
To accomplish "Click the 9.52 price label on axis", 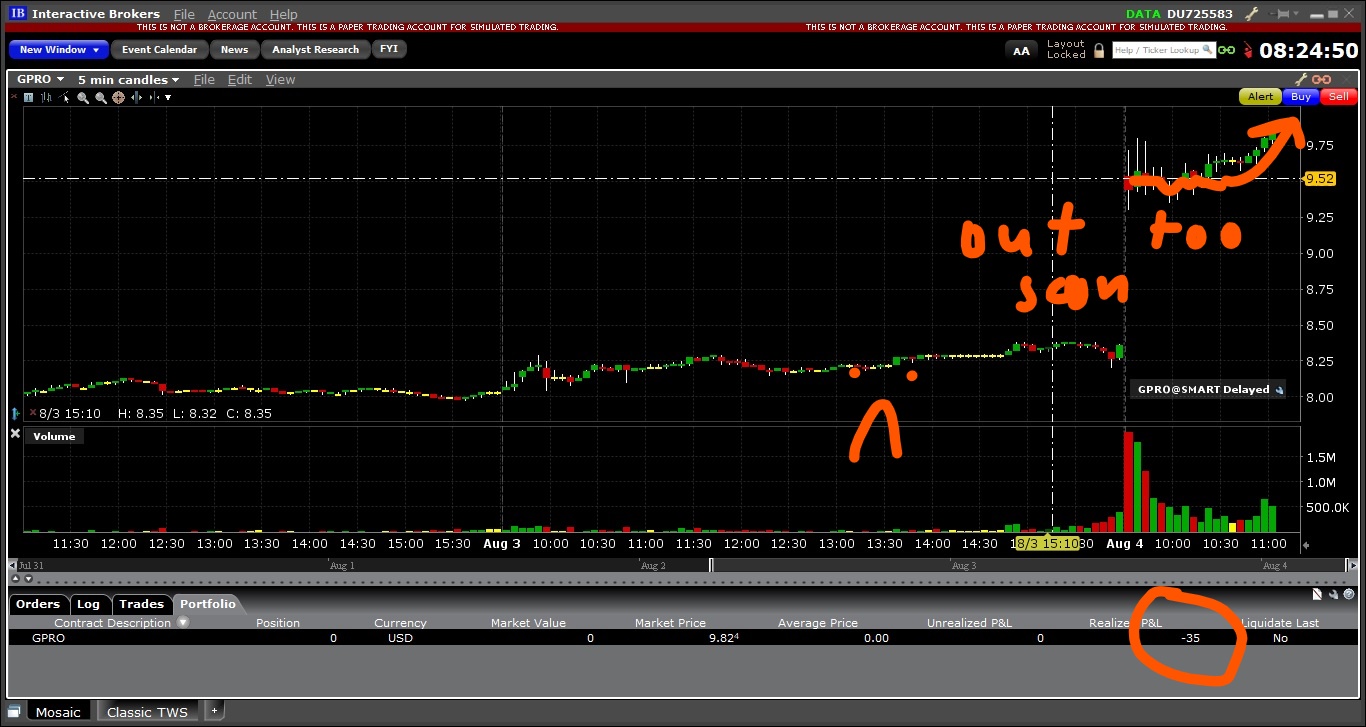I will [x=1320, y=179].
